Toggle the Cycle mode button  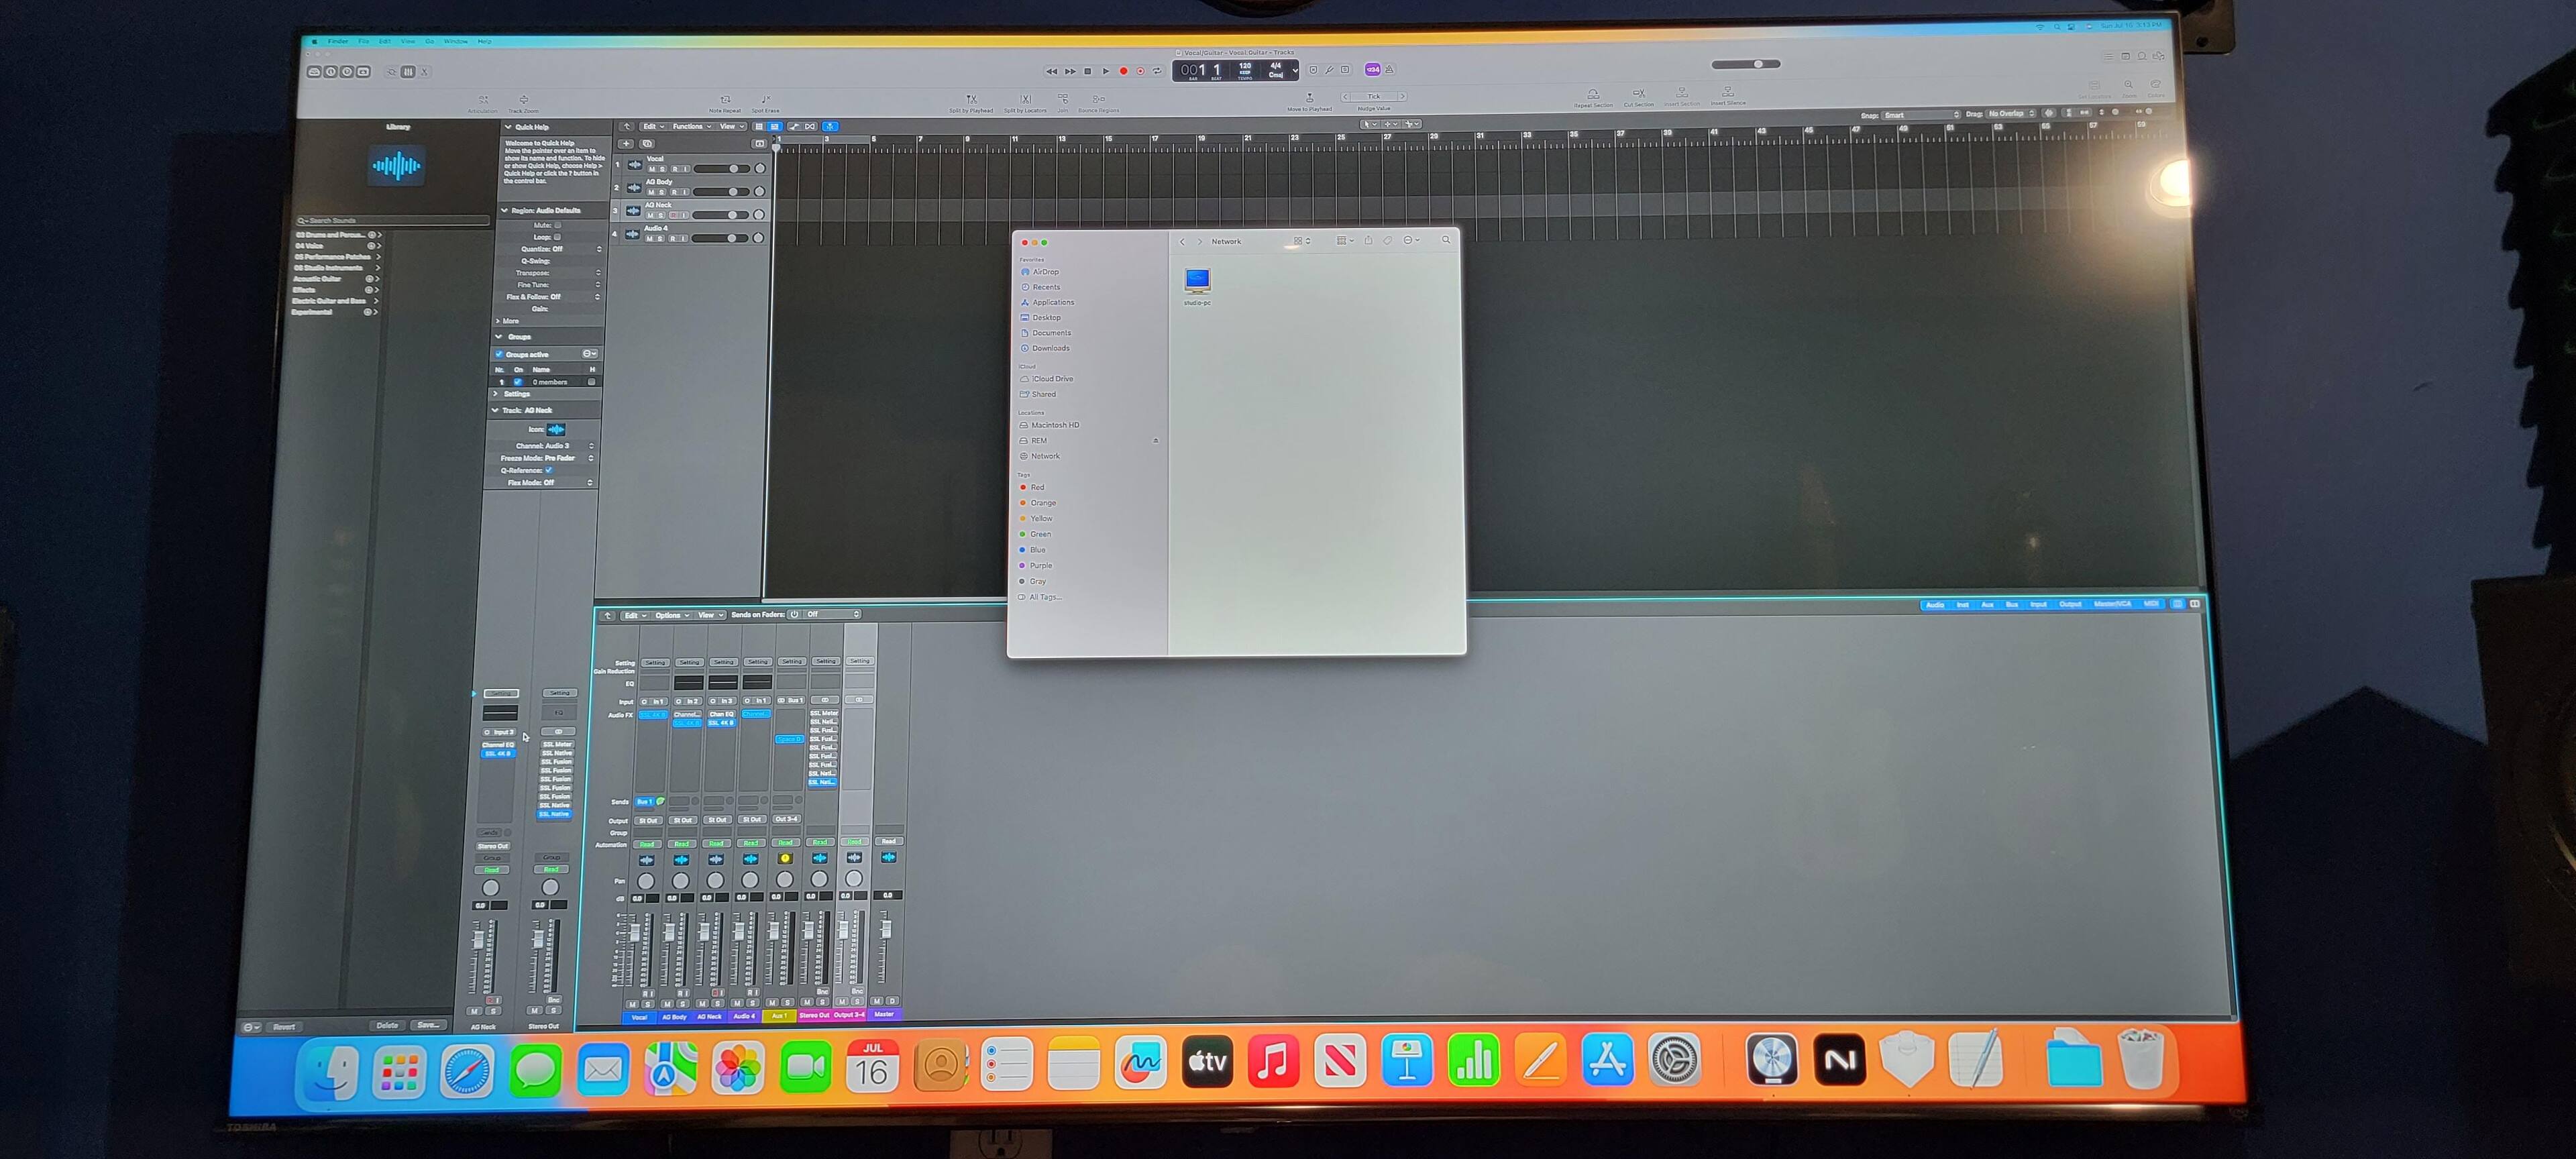tap(1157, 71)
